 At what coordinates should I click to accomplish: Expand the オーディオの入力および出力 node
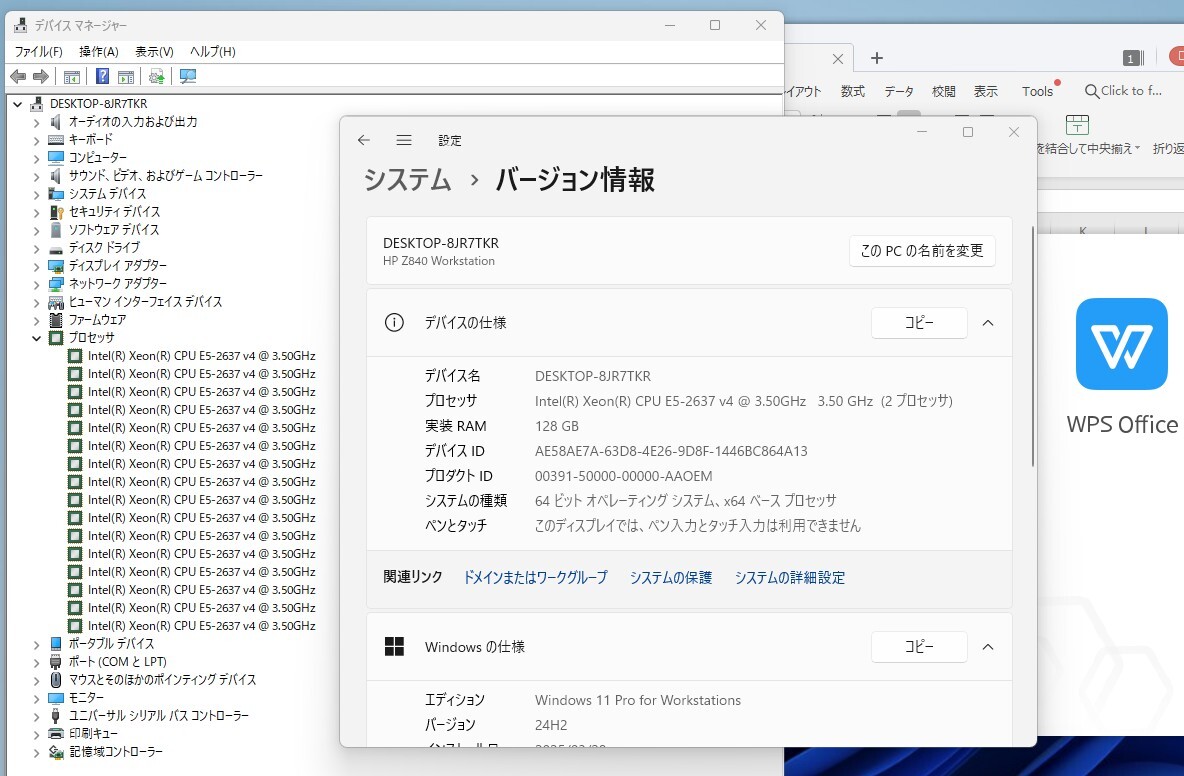coord(36,122)
